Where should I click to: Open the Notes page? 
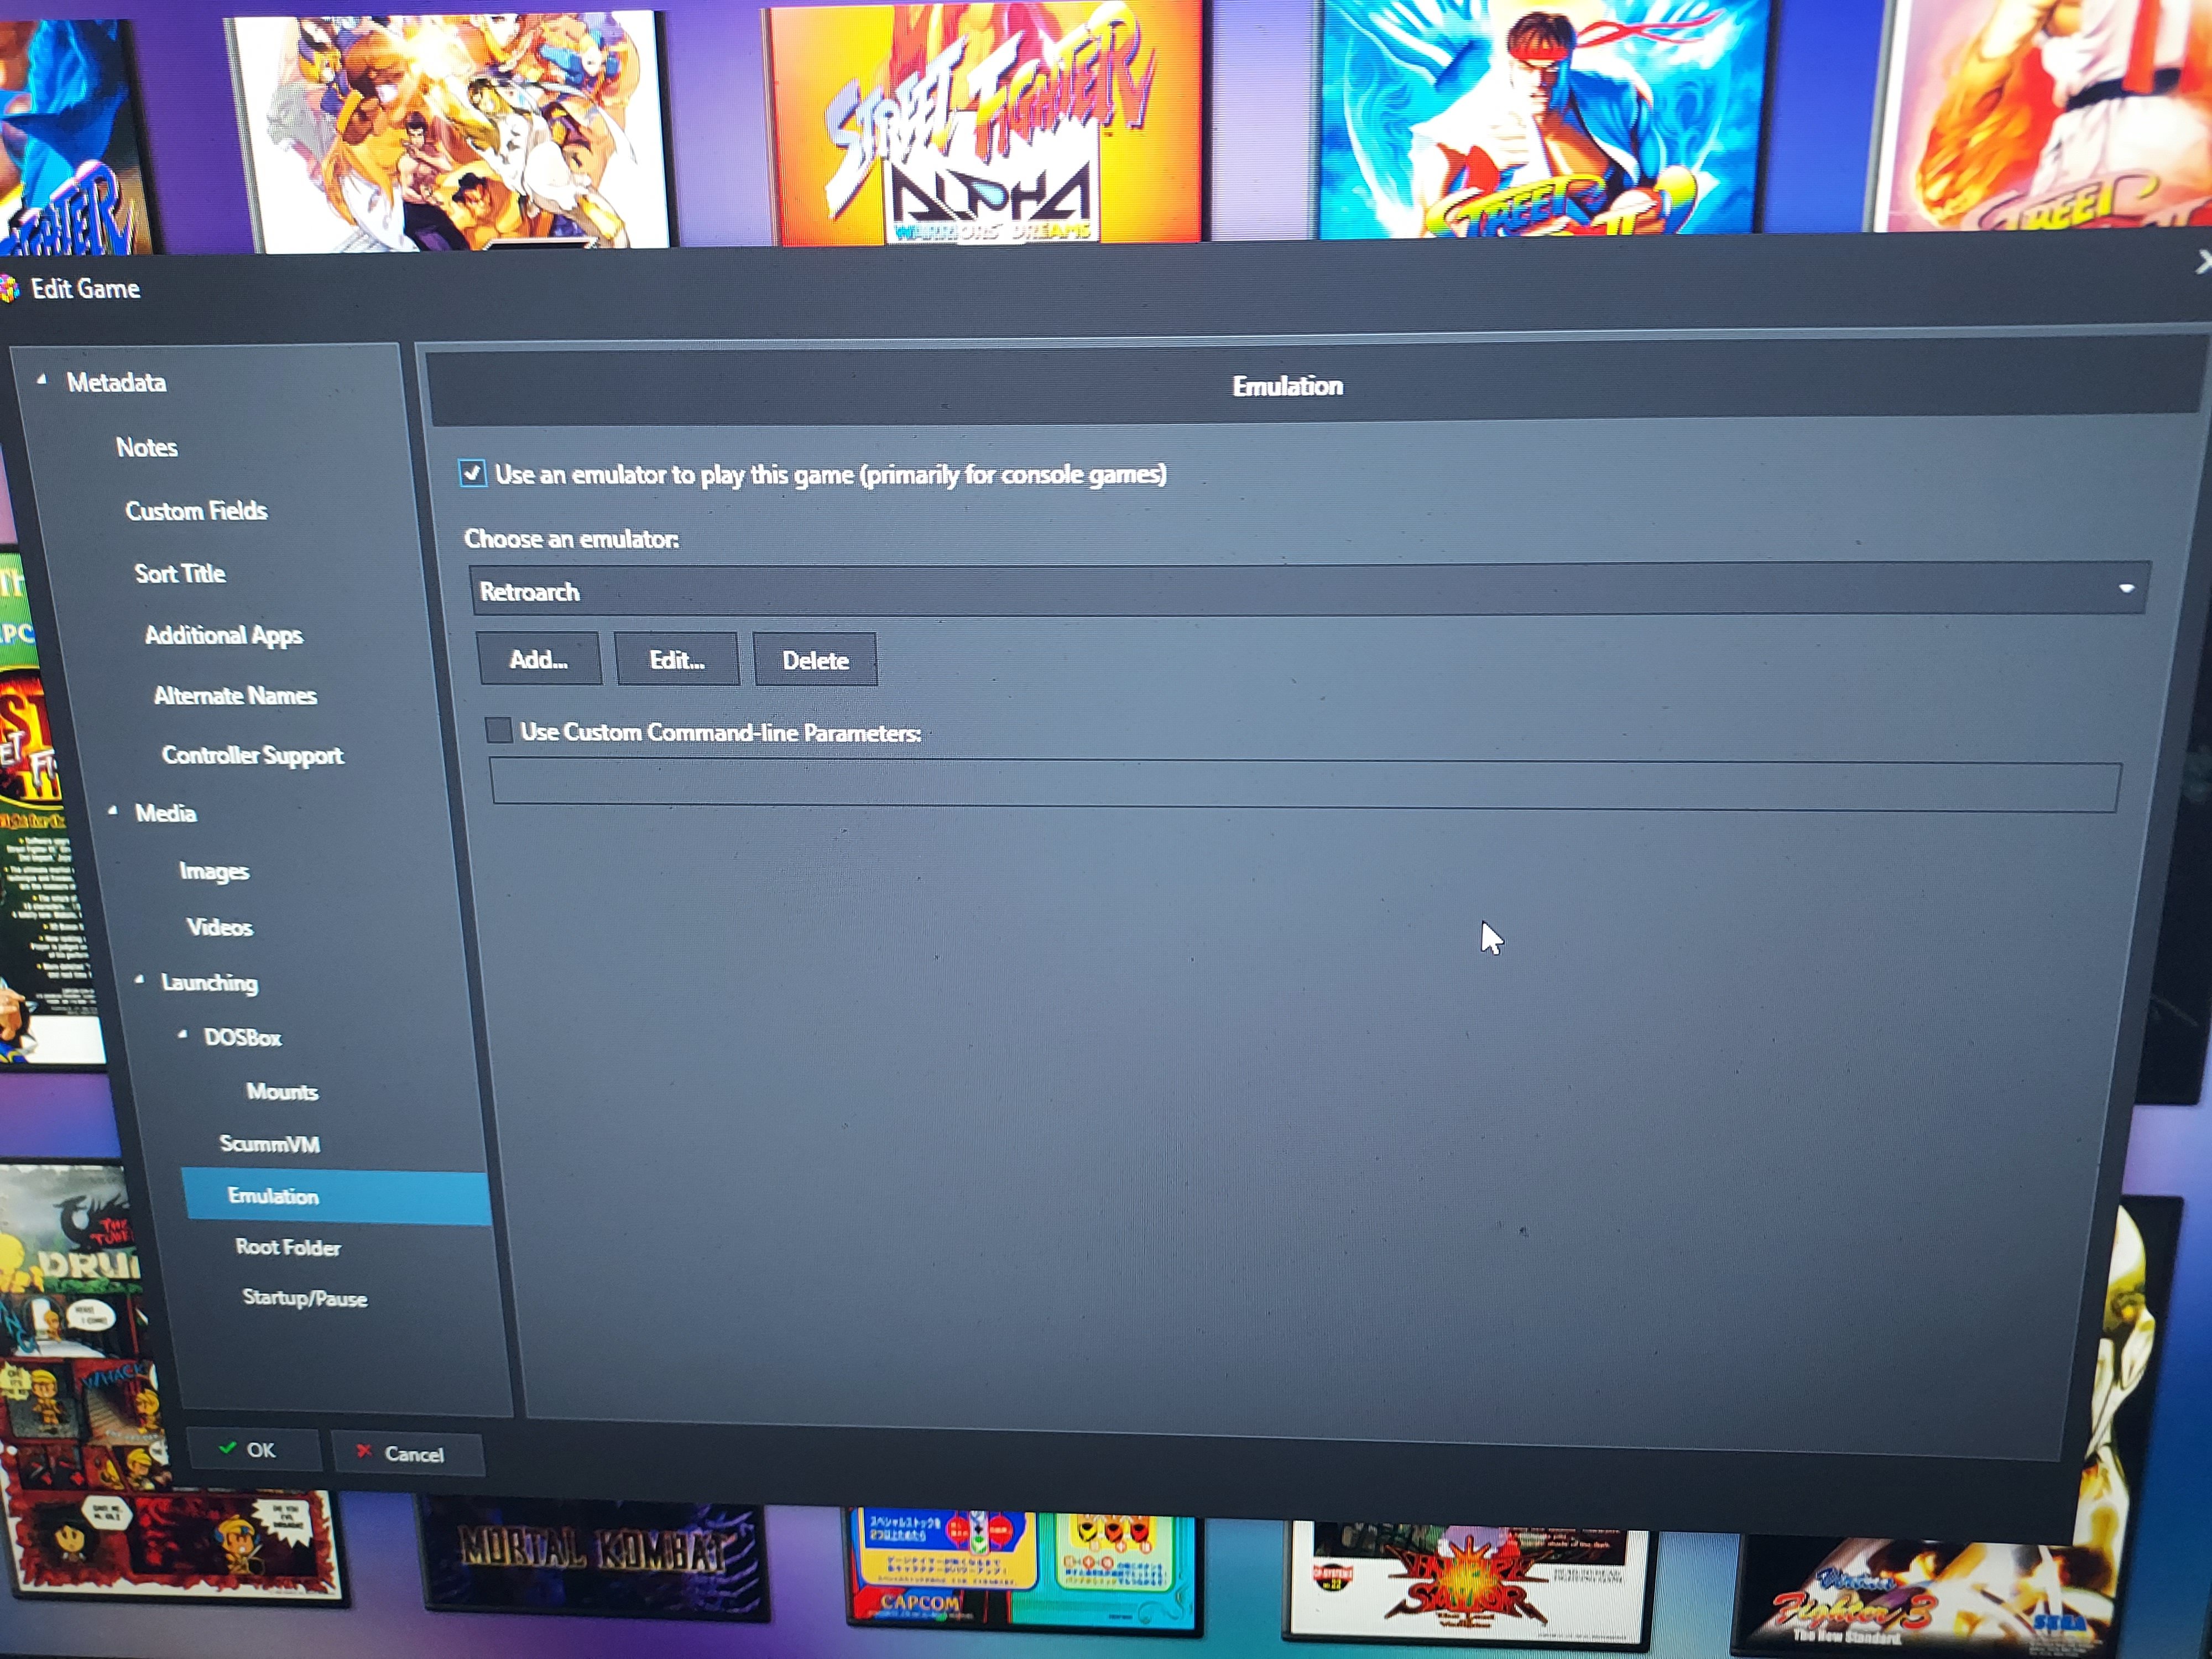click(147, 447)
